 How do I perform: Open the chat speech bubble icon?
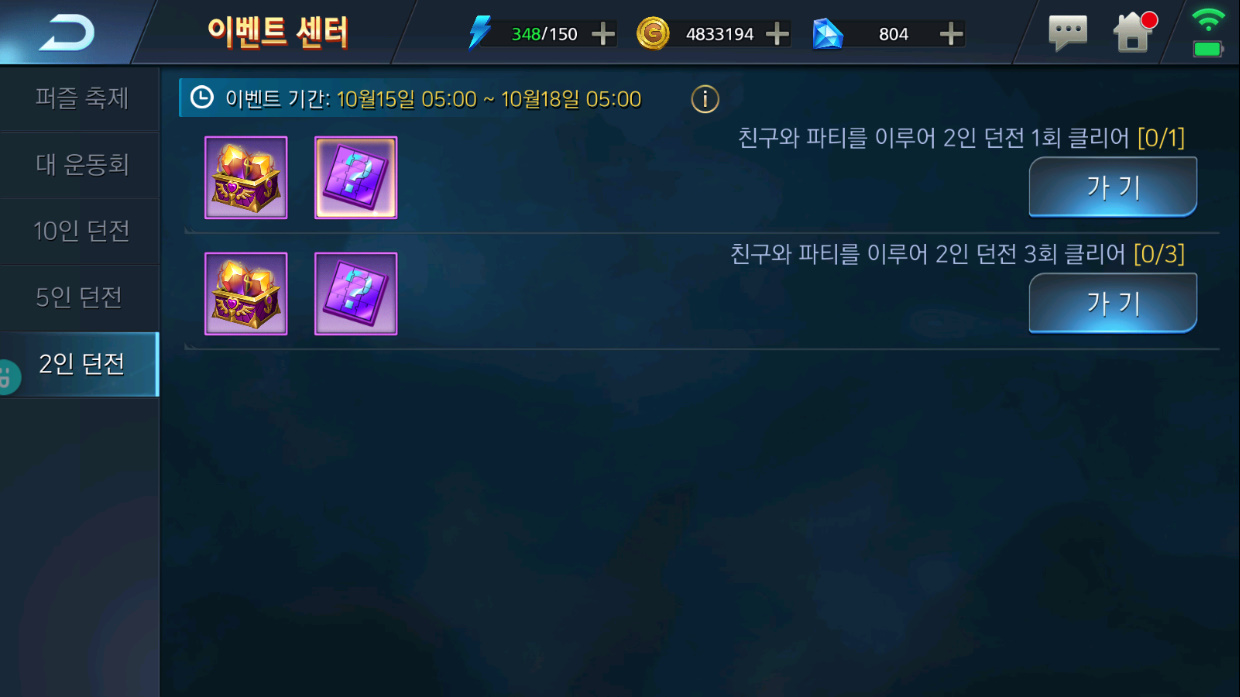coord(1068,33)
